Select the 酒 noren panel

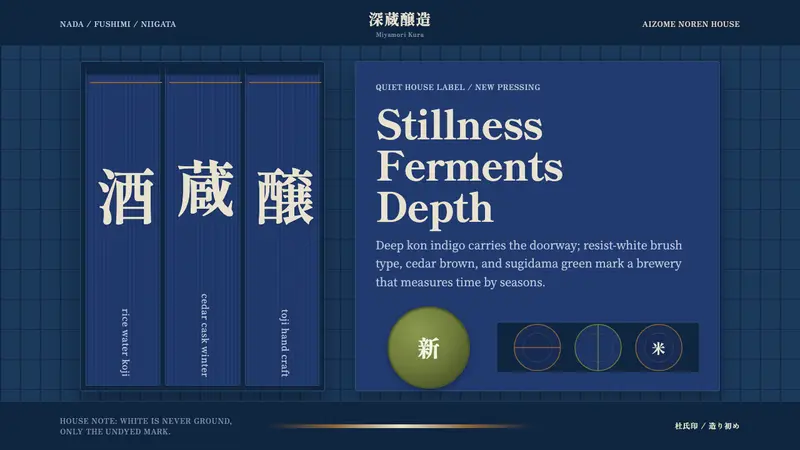coord(125,230)
